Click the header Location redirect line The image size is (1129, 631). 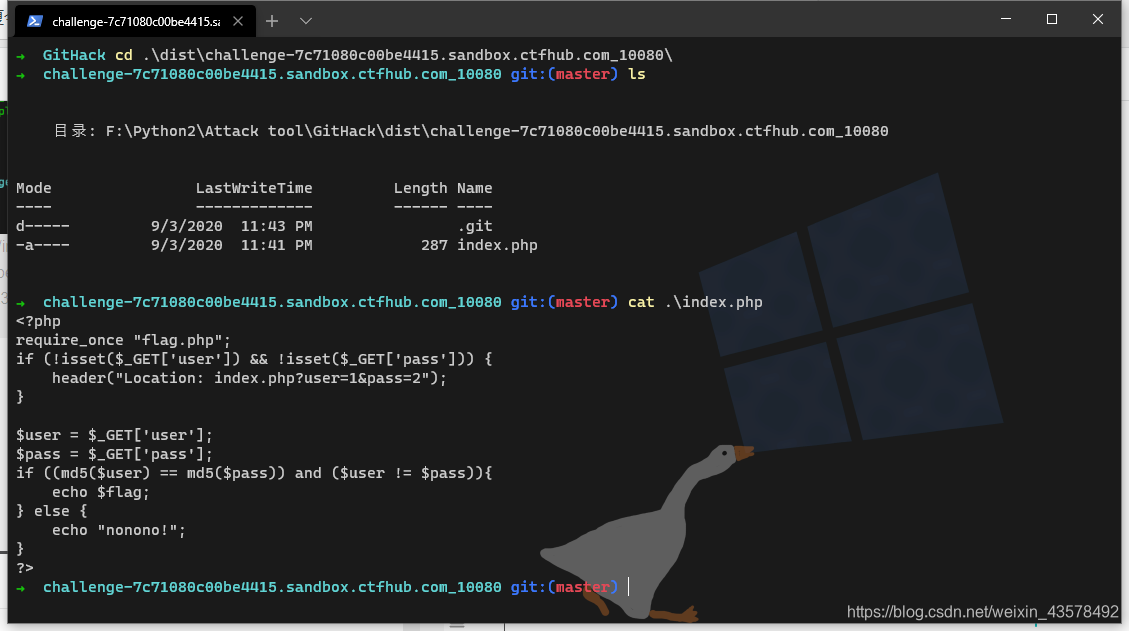pyautogui.click(x=249, y=378)
